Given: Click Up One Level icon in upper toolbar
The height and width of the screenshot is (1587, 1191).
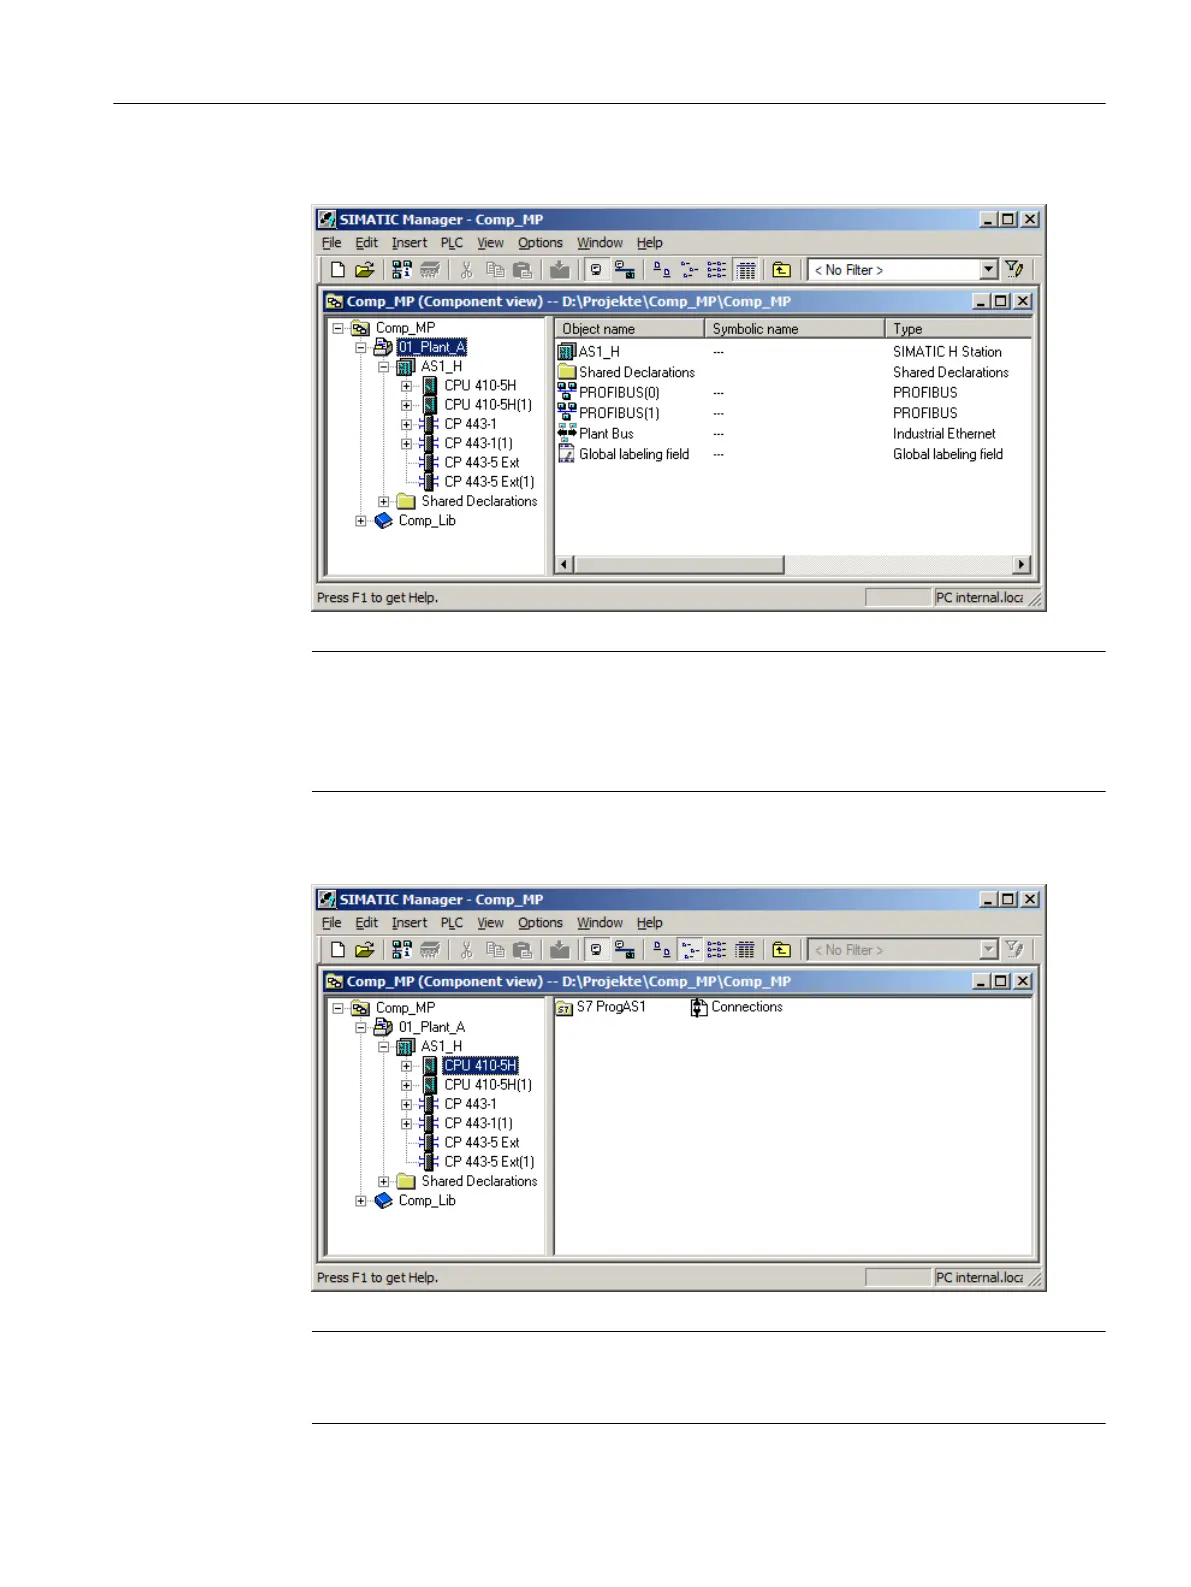Looking at the screenshot, I should pos(782,270).
